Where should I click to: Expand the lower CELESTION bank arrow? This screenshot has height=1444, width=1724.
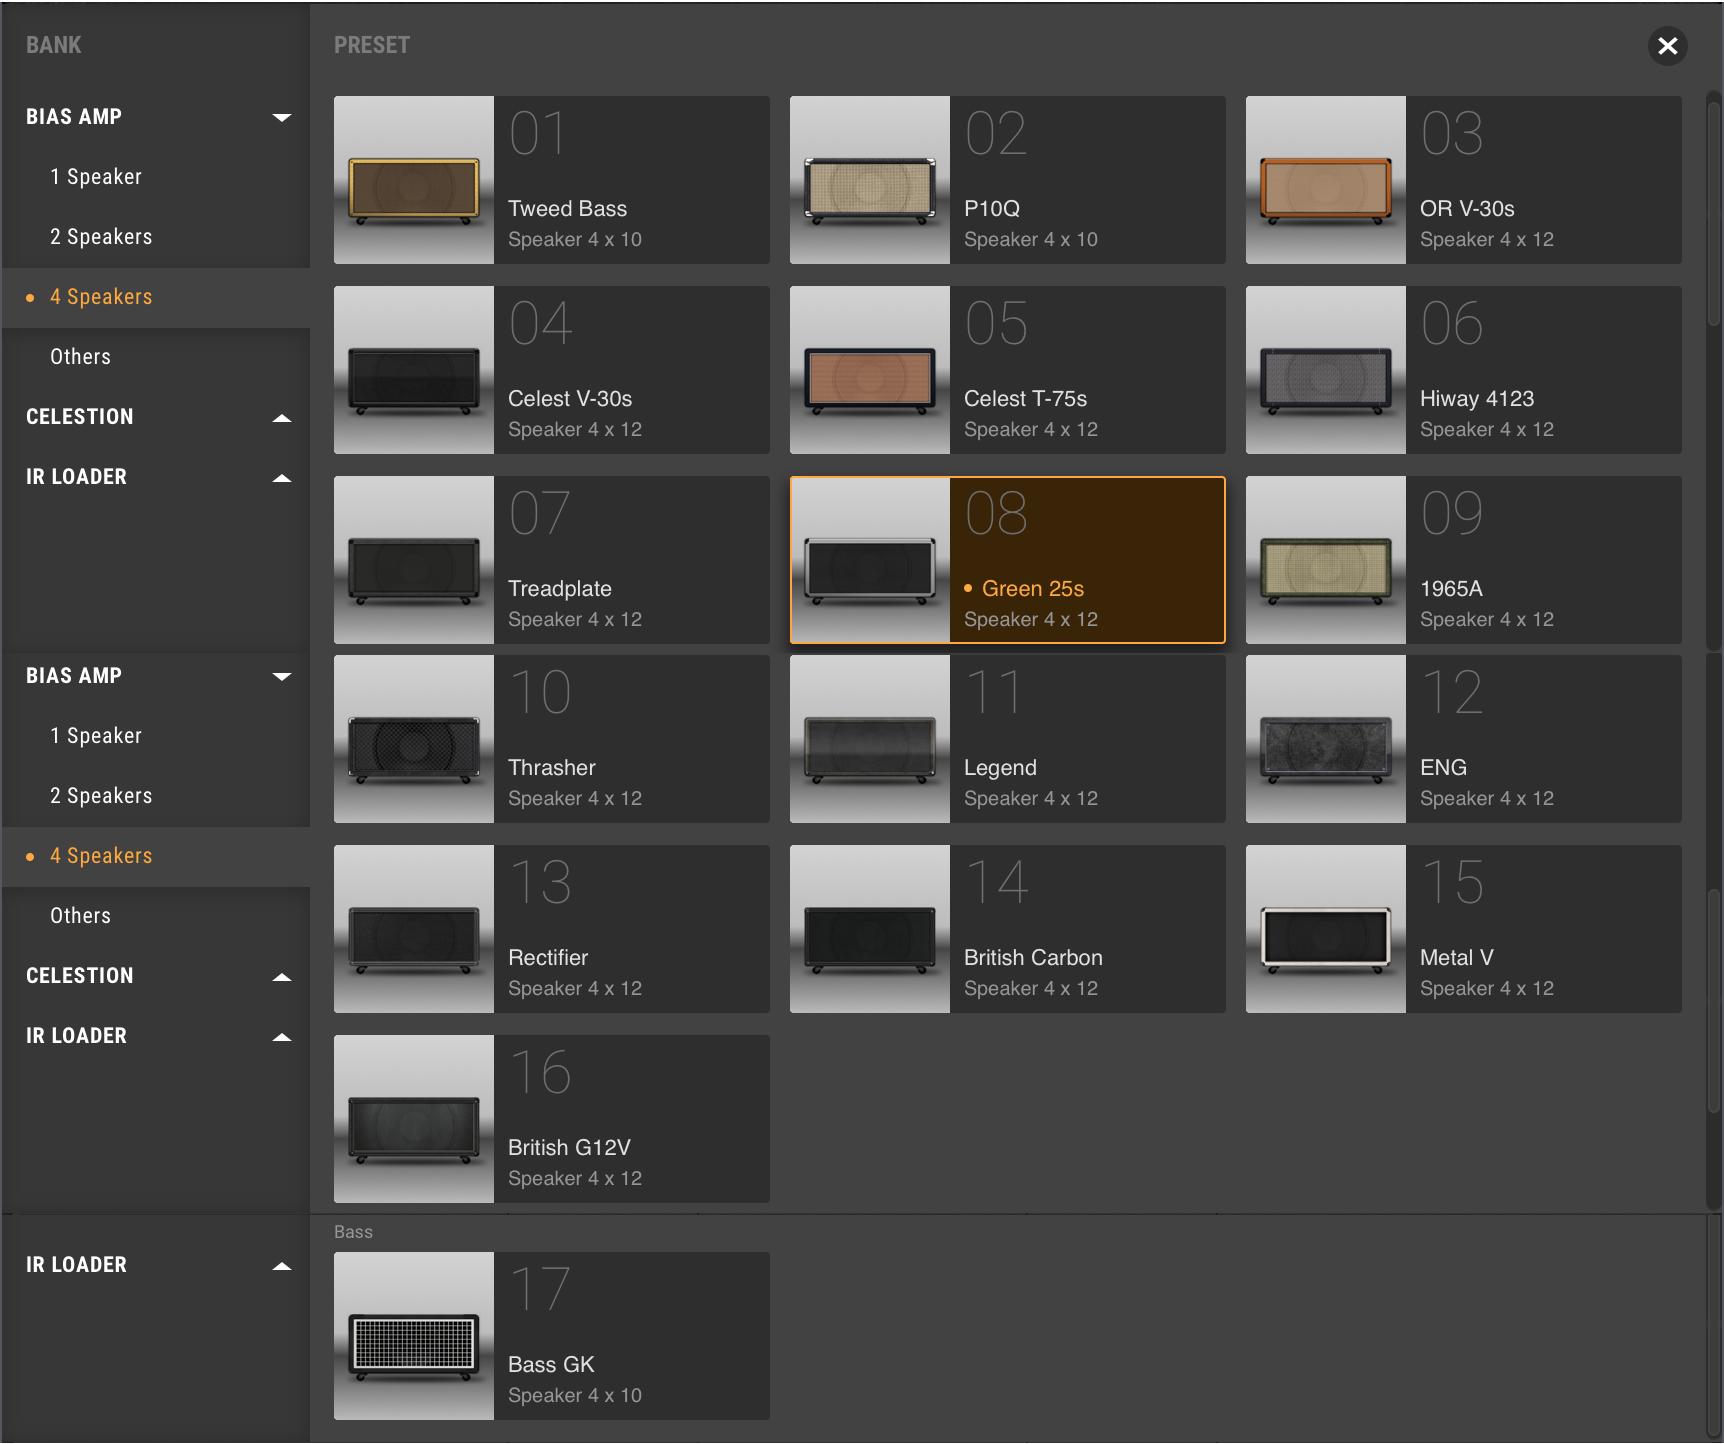coord(282,976)
